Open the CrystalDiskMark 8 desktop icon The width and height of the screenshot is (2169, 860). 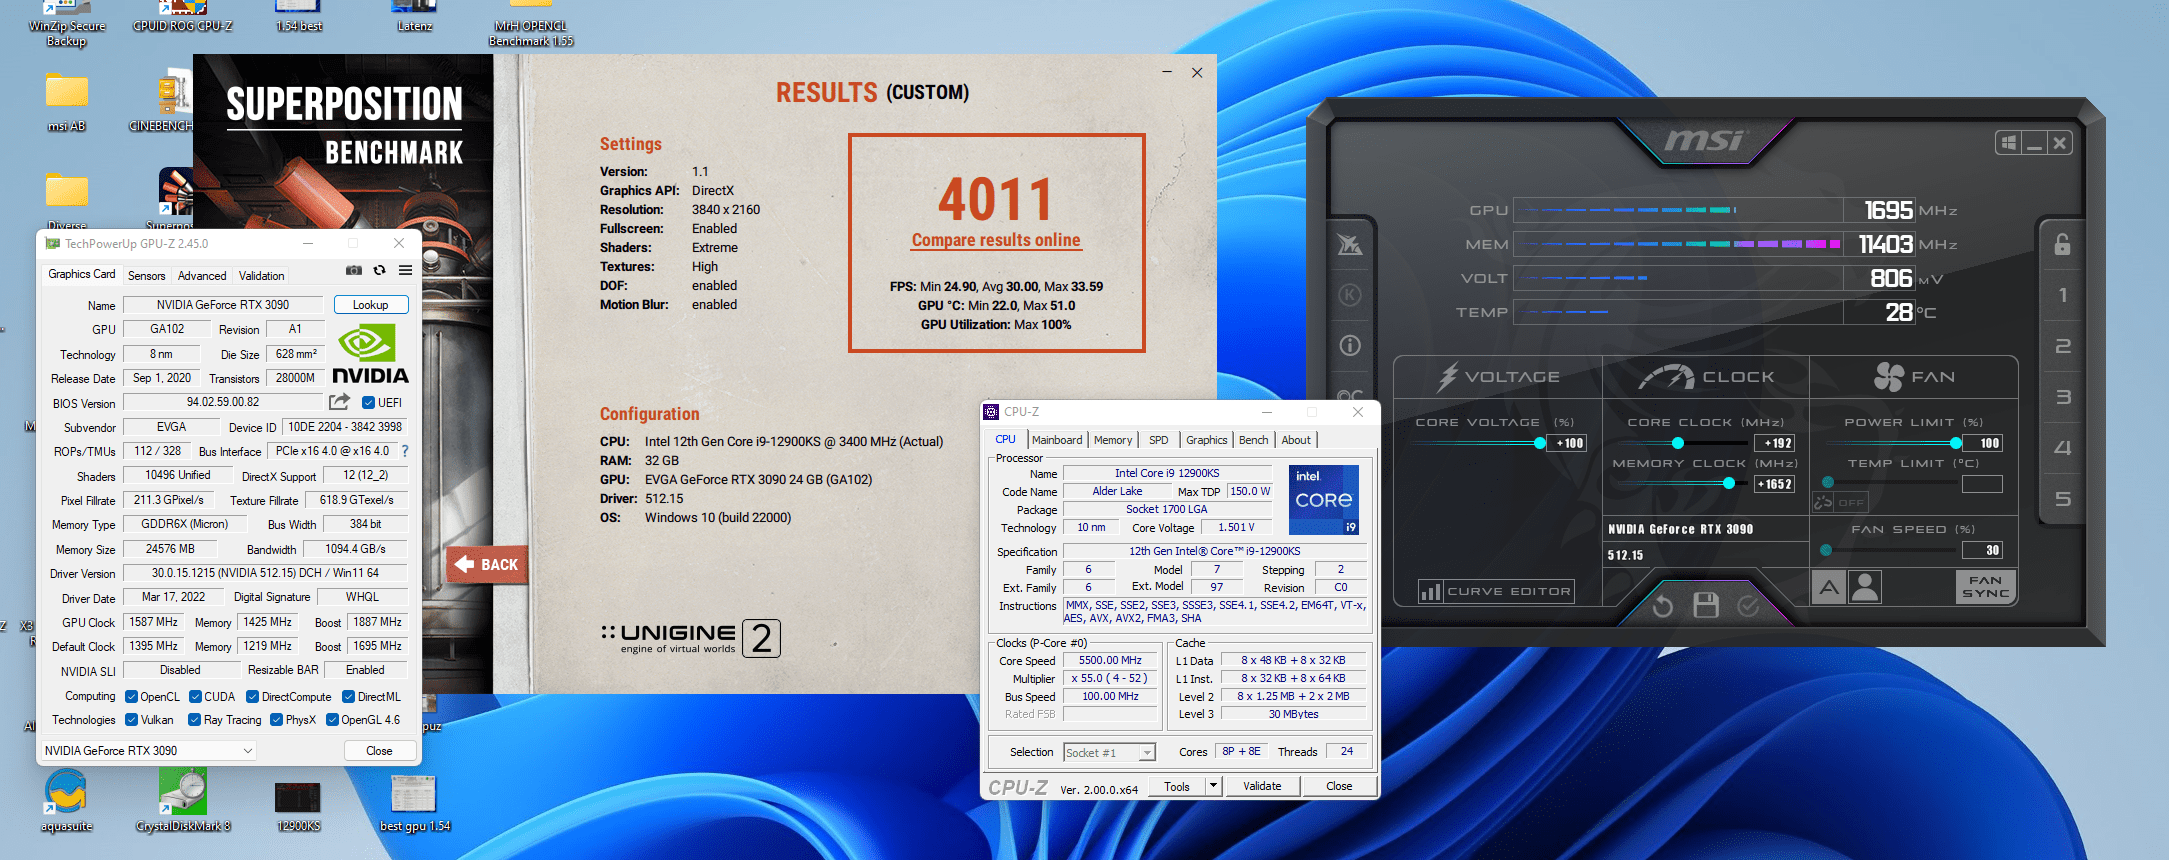[x=183, y=800]
